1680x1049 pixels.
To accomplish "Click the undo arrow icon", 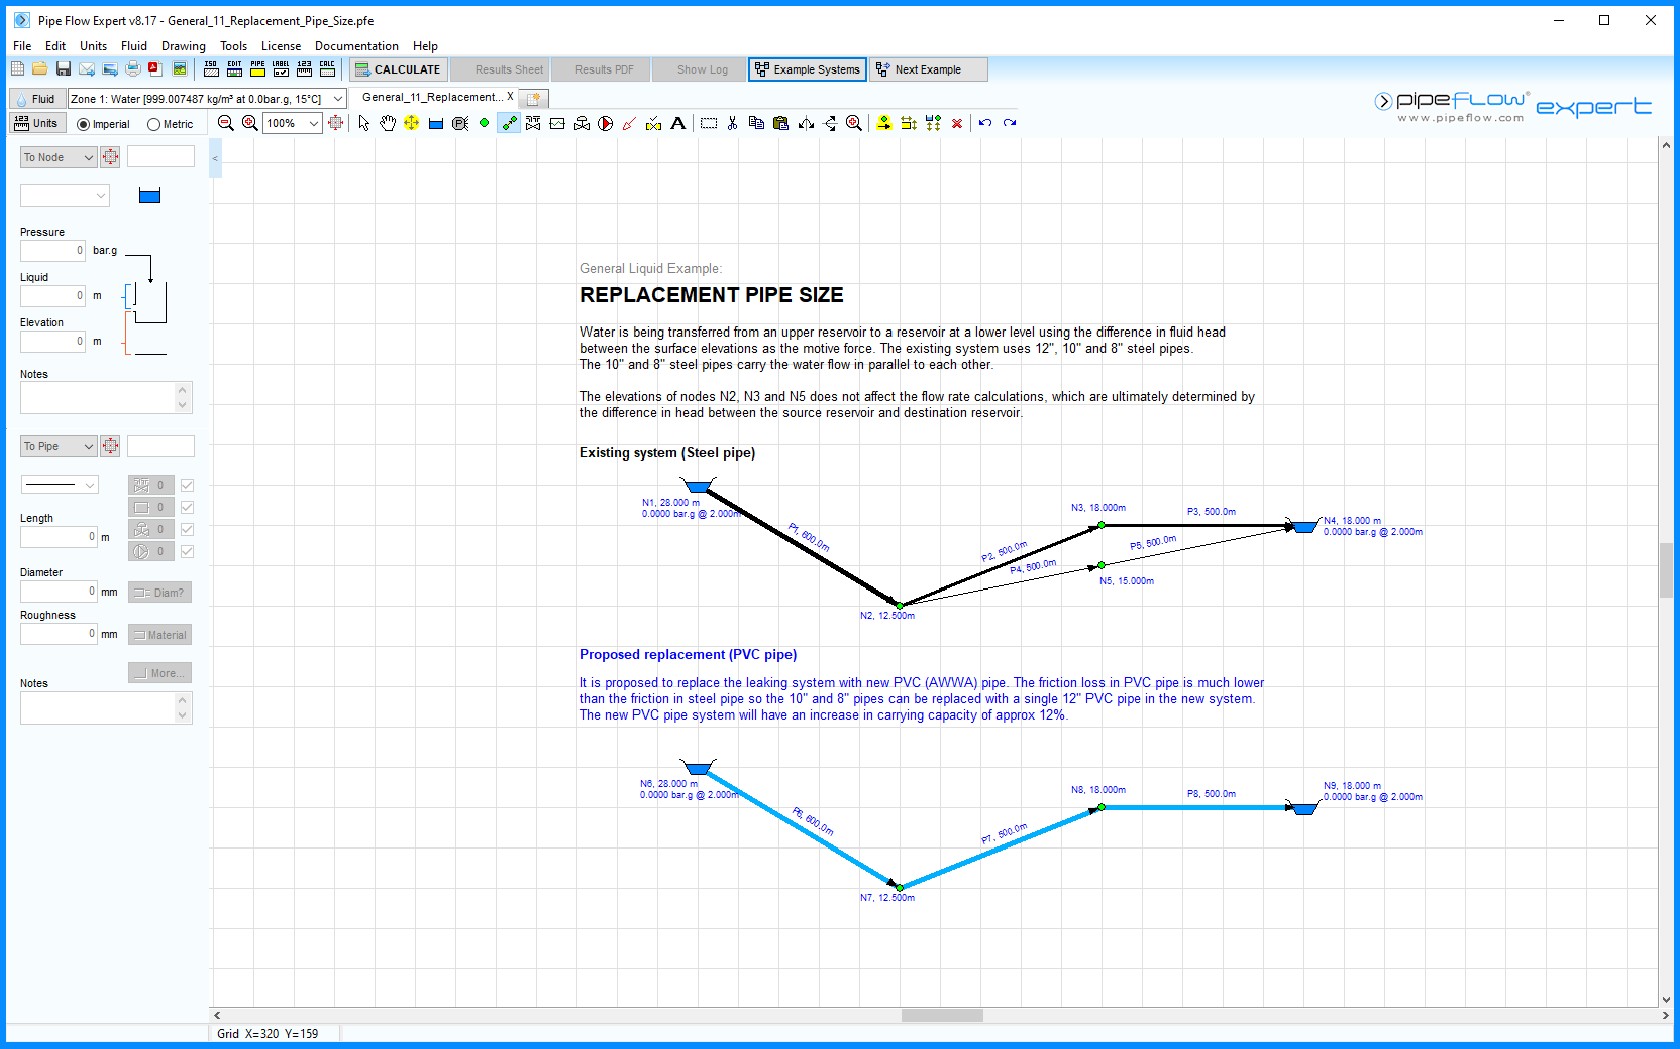I will [985, 123].
